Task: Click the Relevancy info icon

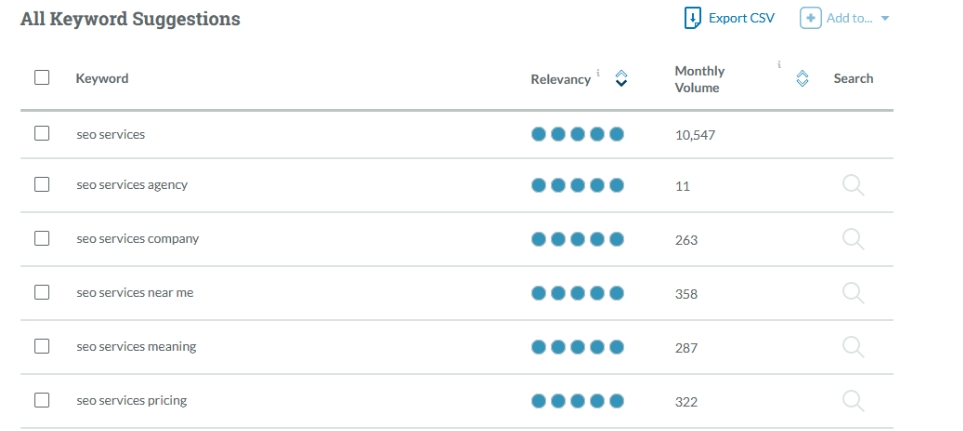Action: [599, 73]
